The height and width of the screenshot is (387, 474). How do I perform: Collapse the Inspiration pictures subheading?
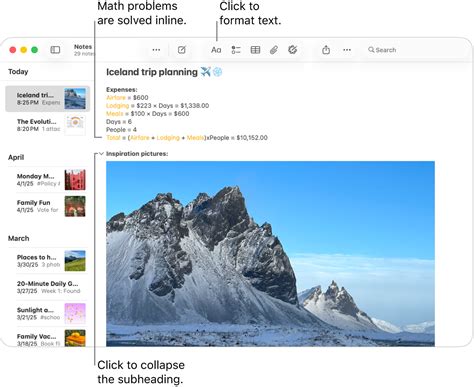click(x=101, y=154)
